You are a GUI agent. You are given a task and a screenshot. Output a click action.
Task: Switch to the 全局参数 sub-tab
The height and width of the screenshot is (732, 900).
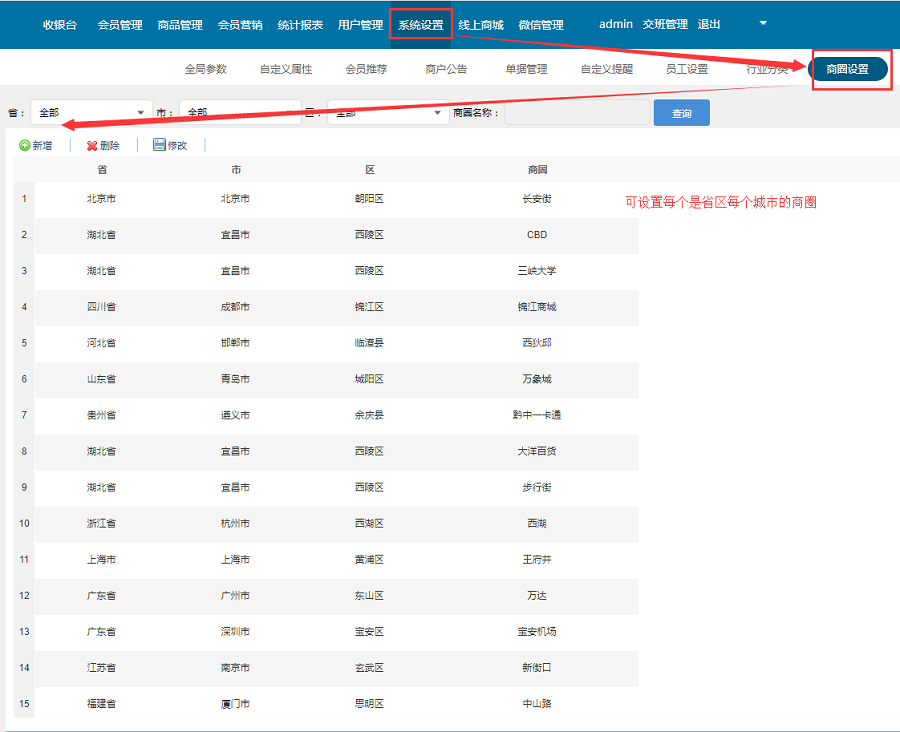pyautogui.click(x=206, y=69)
